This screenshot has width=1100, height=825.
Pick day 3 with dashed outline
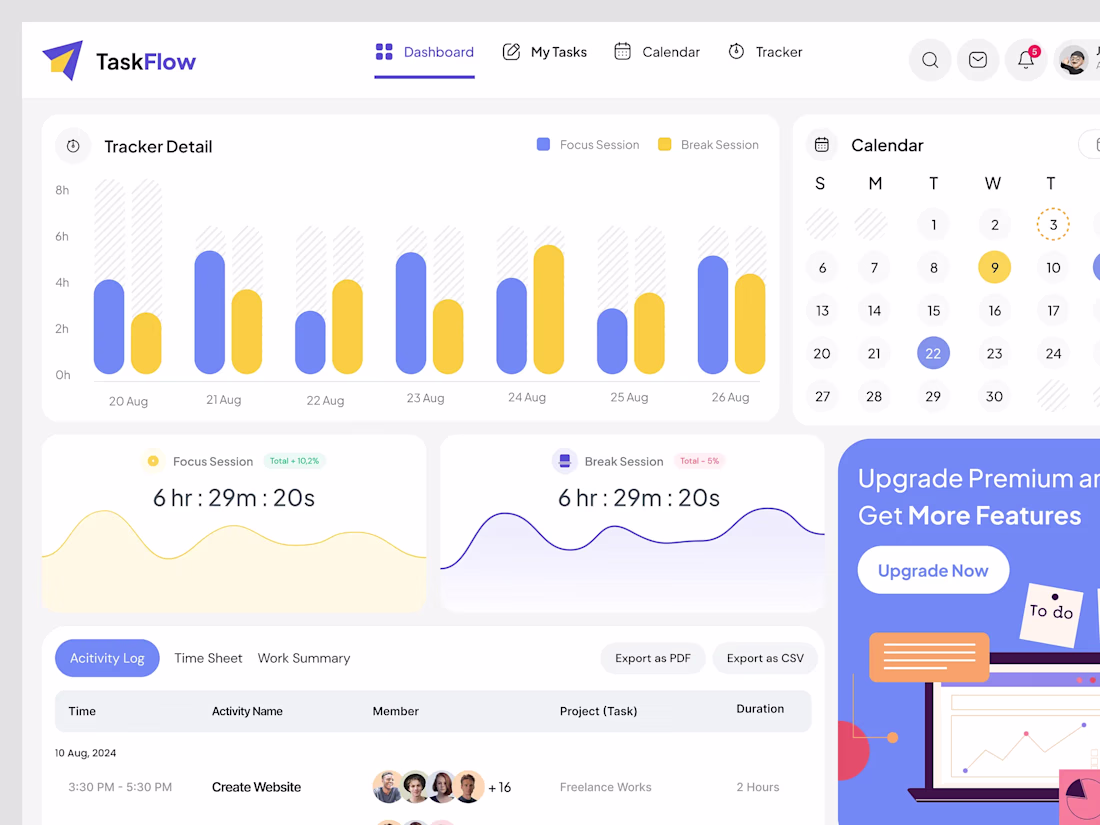click(x=1052, y=224)
